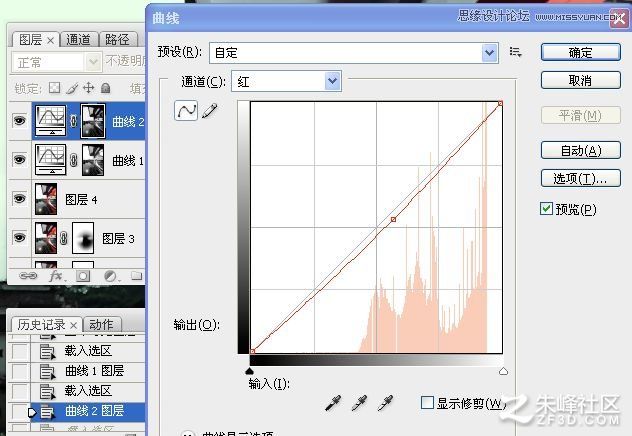Switch to the 动作 tab
This screenshot has height=436, width=632.
[x=101, y=324]
